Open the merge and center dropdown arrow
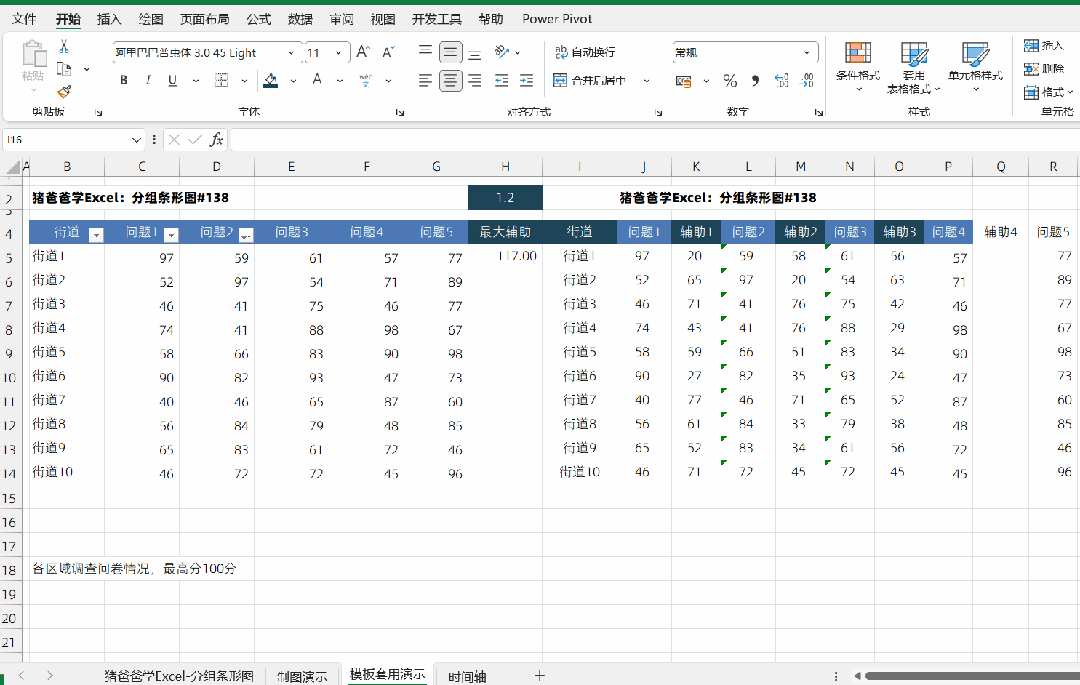The image size is (1080, 685). 647,81
